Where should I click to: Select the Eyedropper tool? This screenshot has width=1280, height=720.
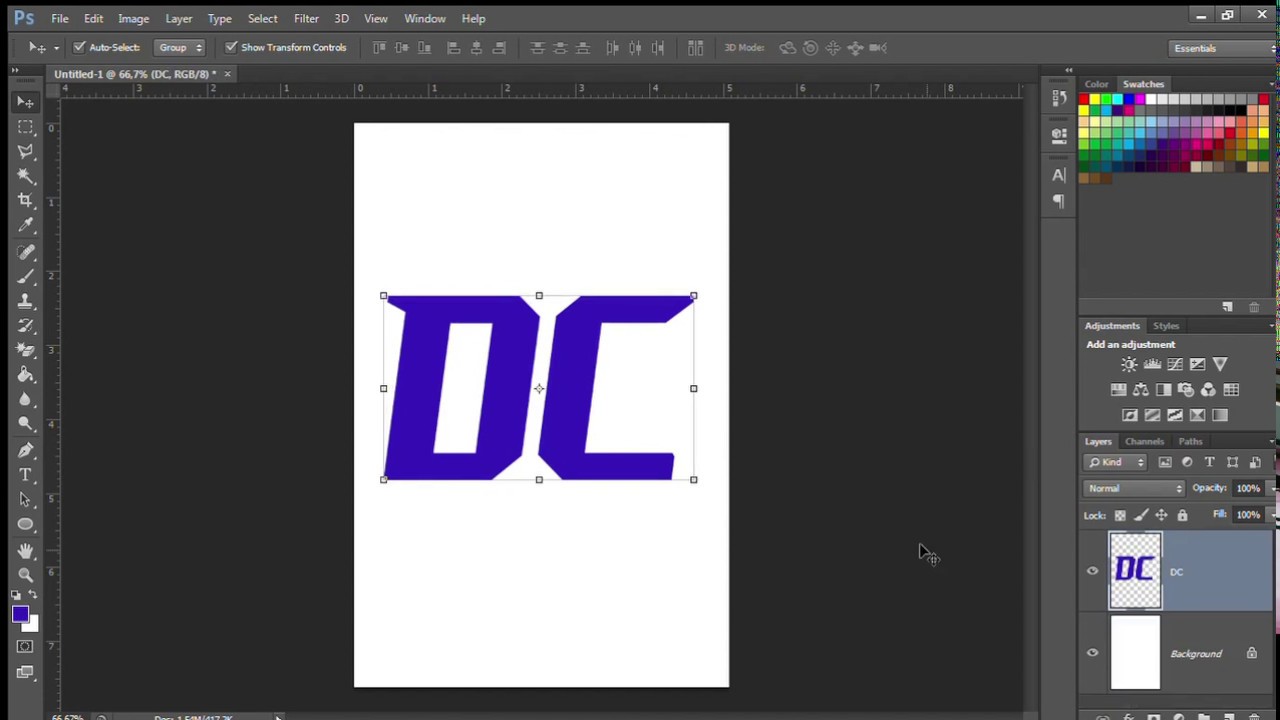click(26, 225)
